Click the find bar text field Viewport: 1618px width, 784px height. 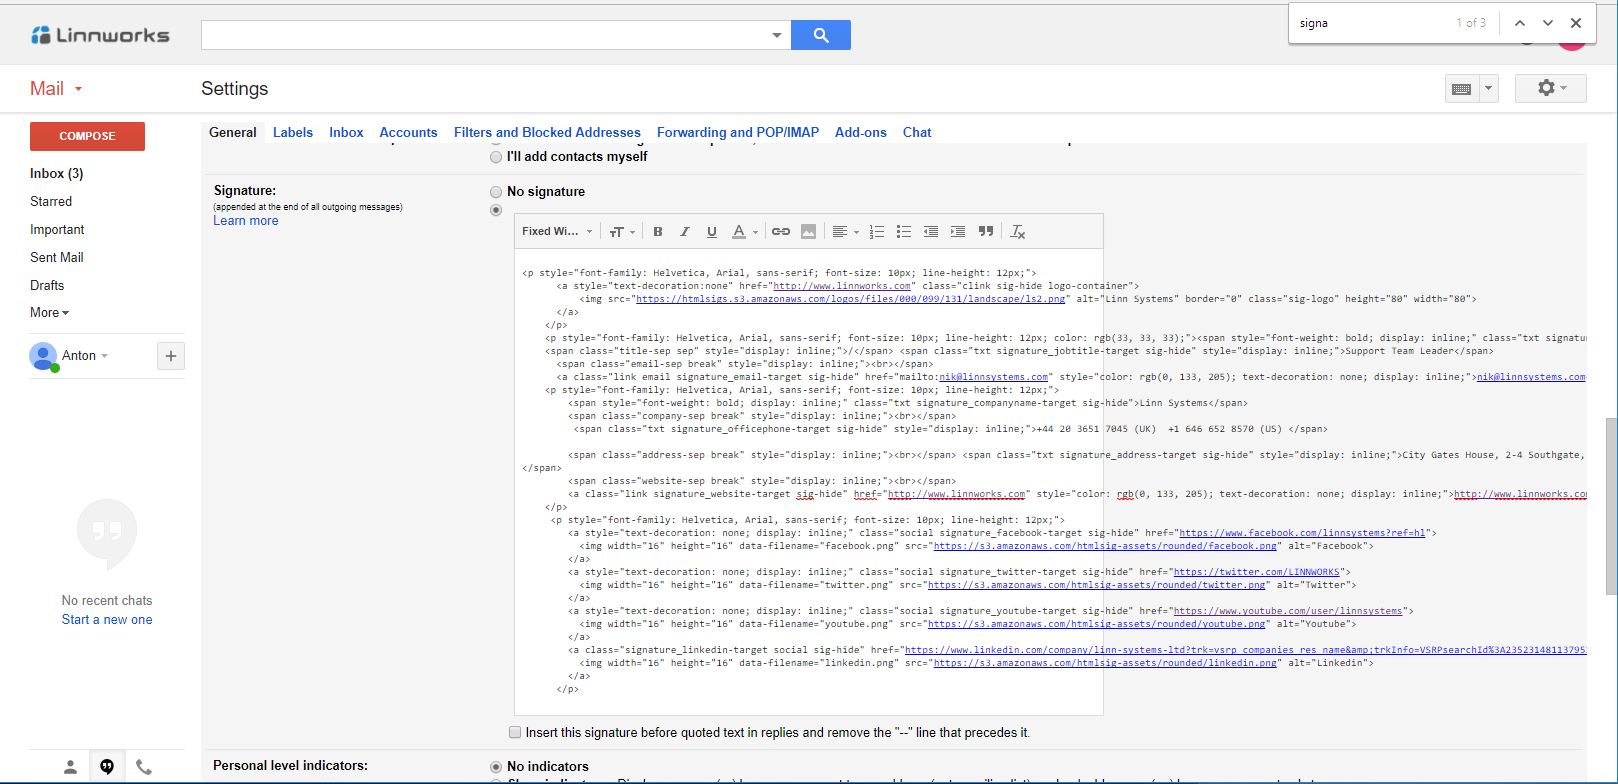pyautogui.click(x=1372, y=23)
